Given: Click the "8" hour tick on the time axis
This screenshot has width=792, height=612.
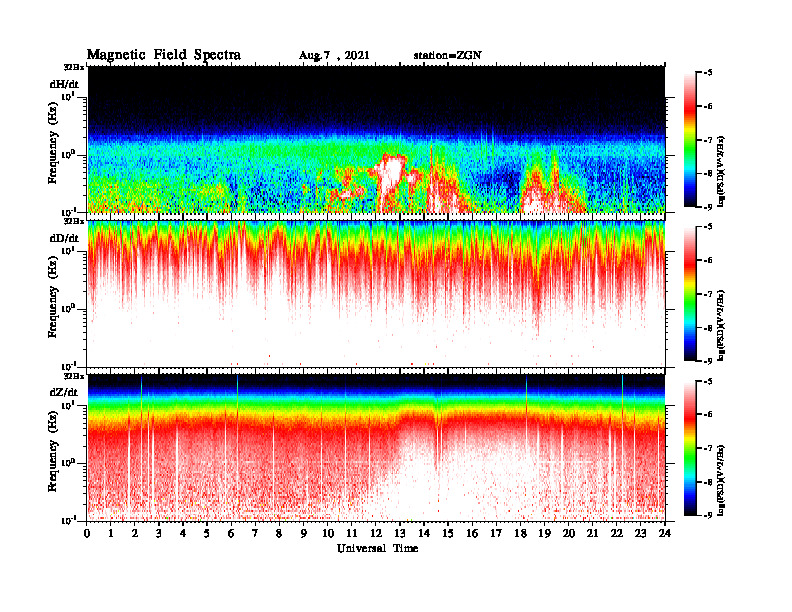Looking at the screenshot, I should coord(279,534).
